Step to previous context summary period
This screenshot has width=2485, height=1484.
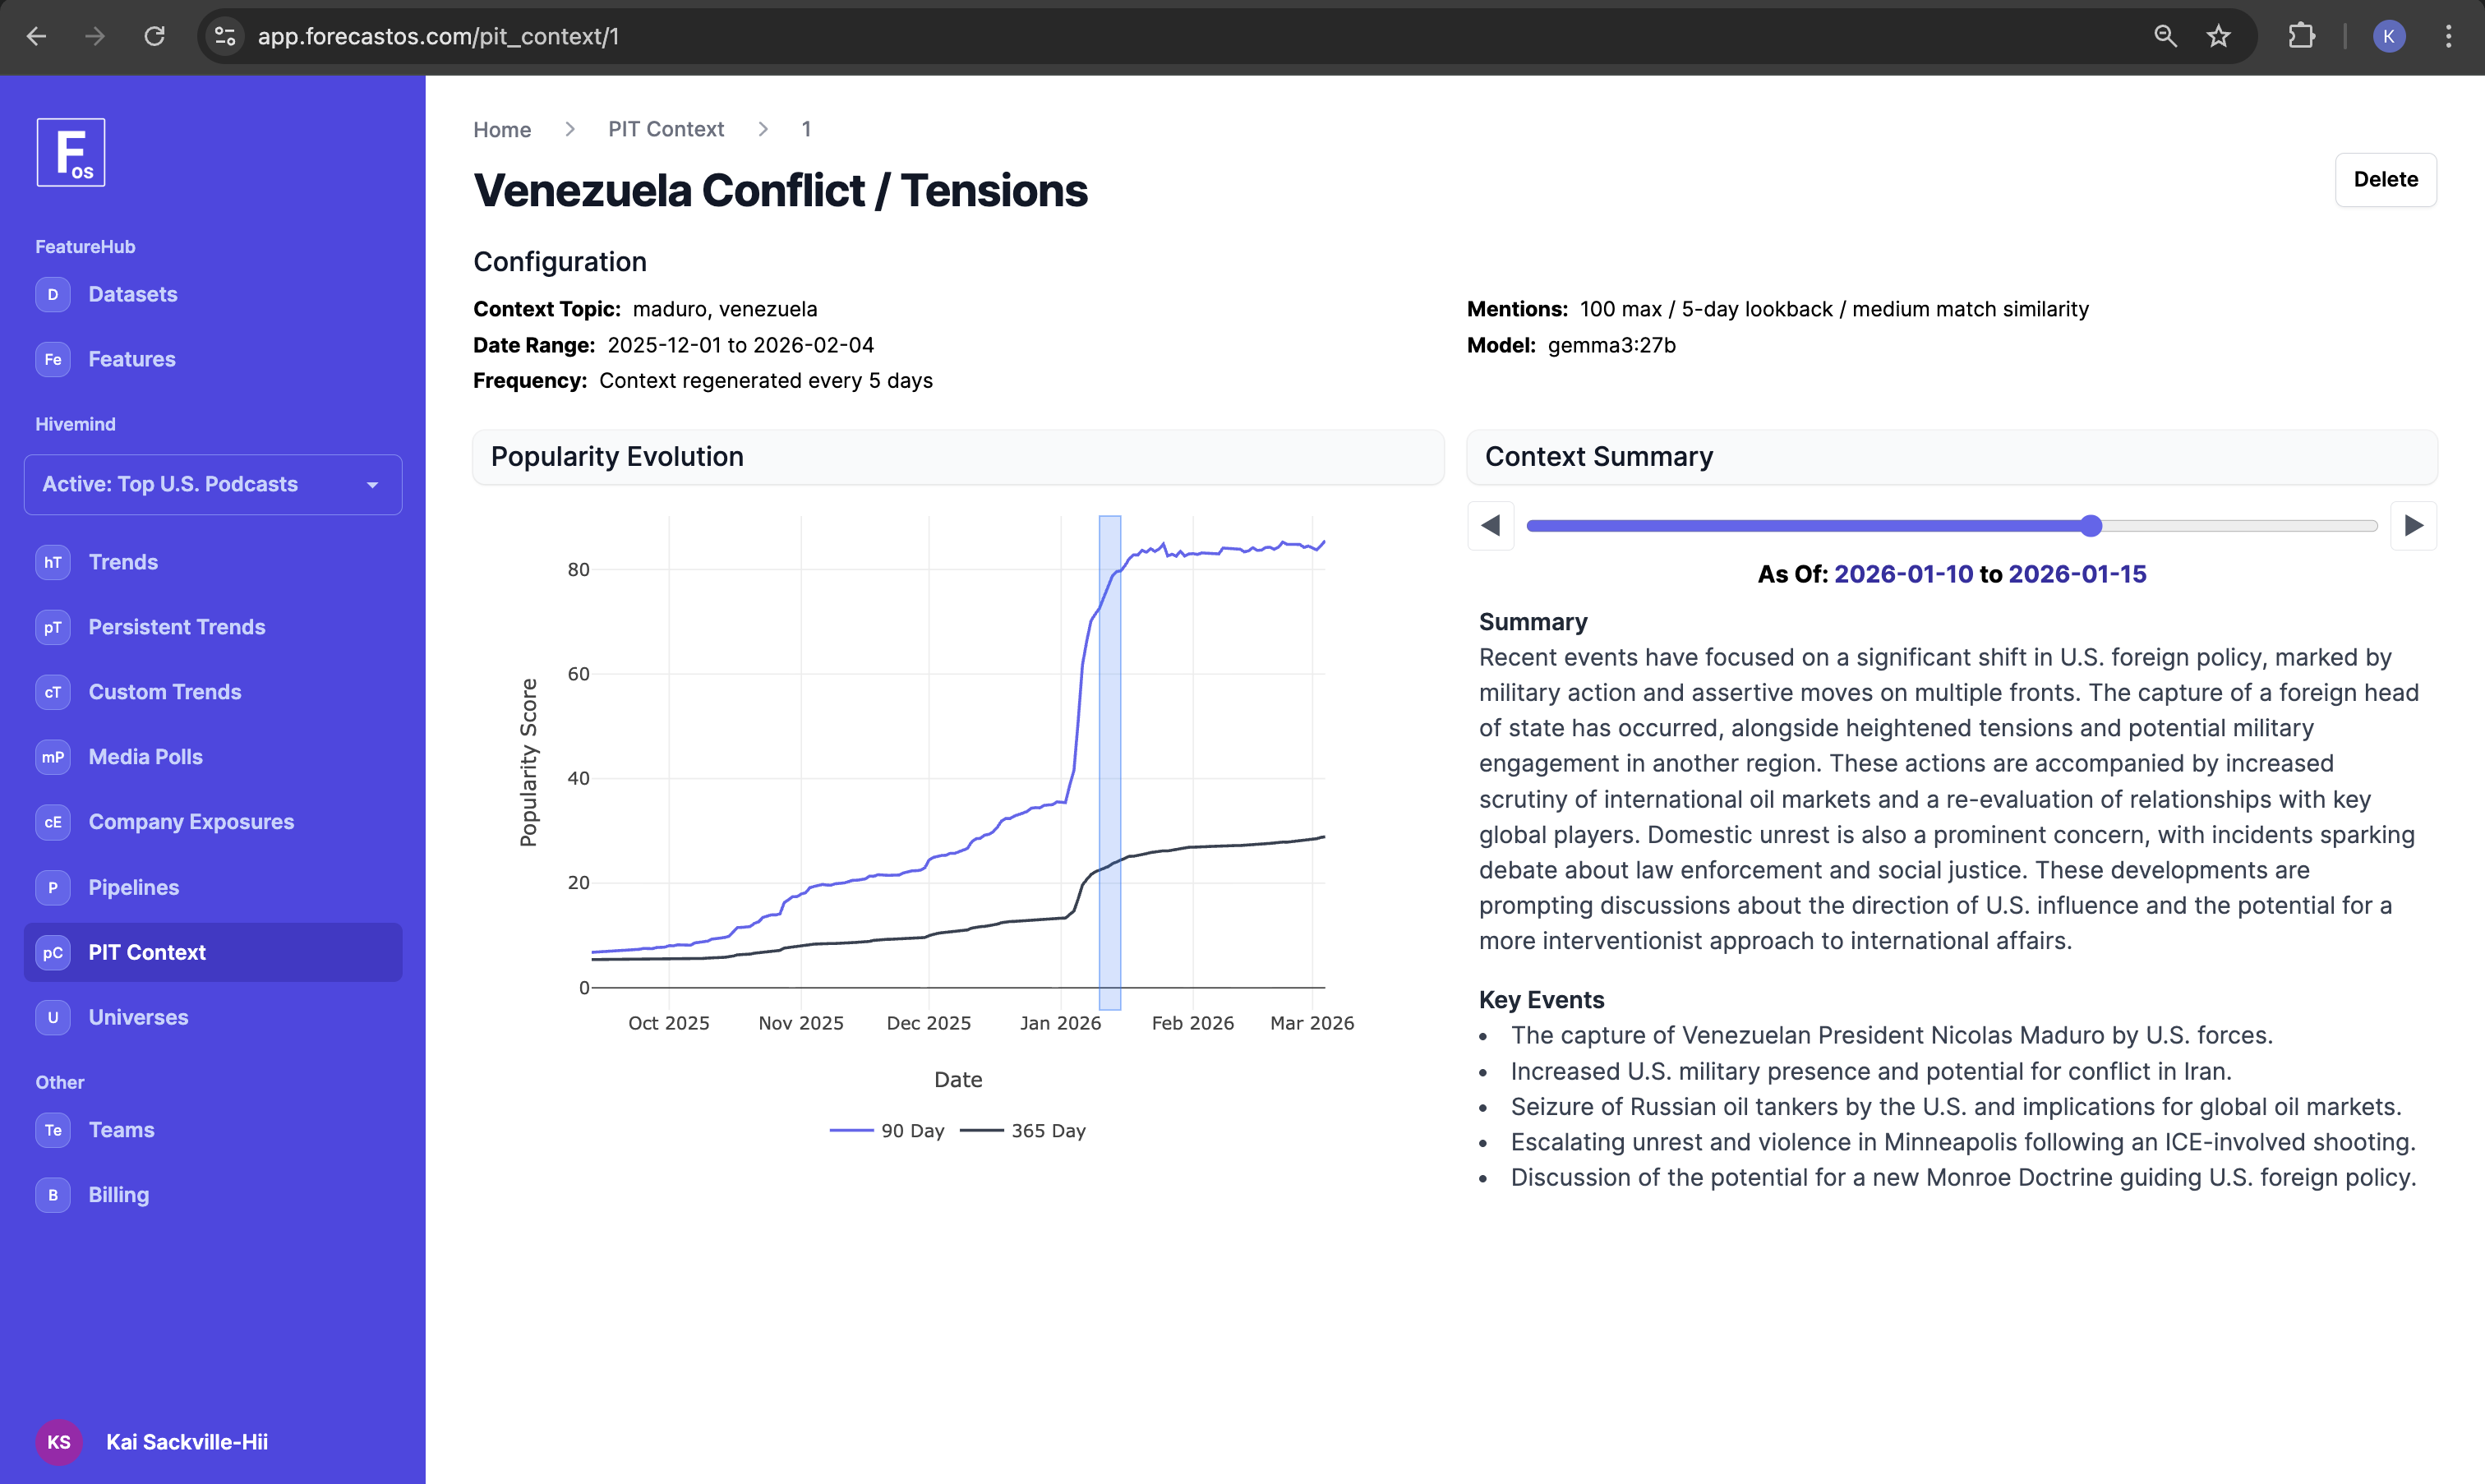tap(1490, 526)
